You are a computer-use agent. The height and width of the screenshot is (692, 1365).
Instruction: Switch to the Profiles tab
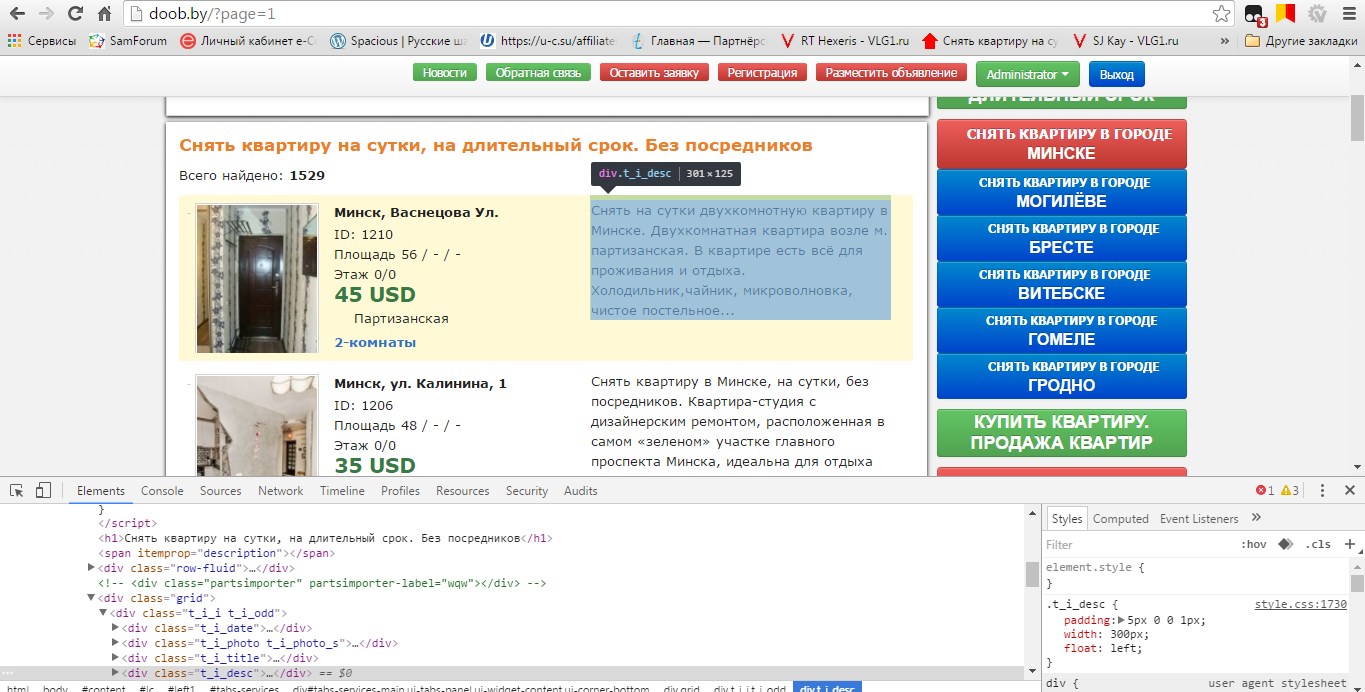pyautogui.click(x=400, y=491)
